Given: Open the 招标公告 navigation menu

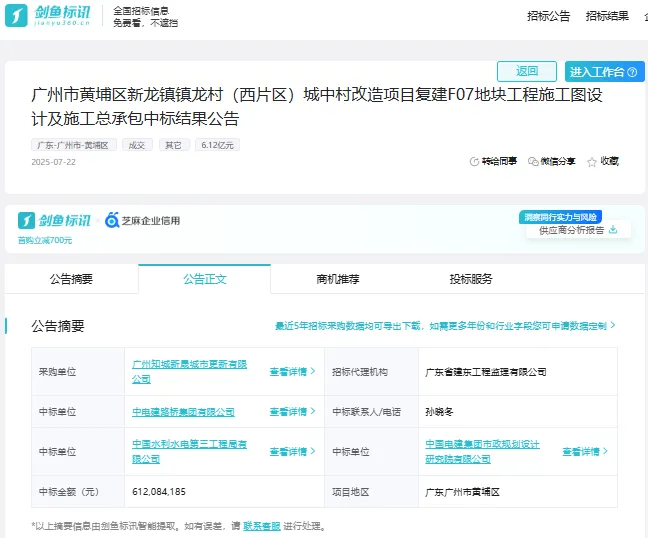Looking at the screenshot, I should point(548,16).
